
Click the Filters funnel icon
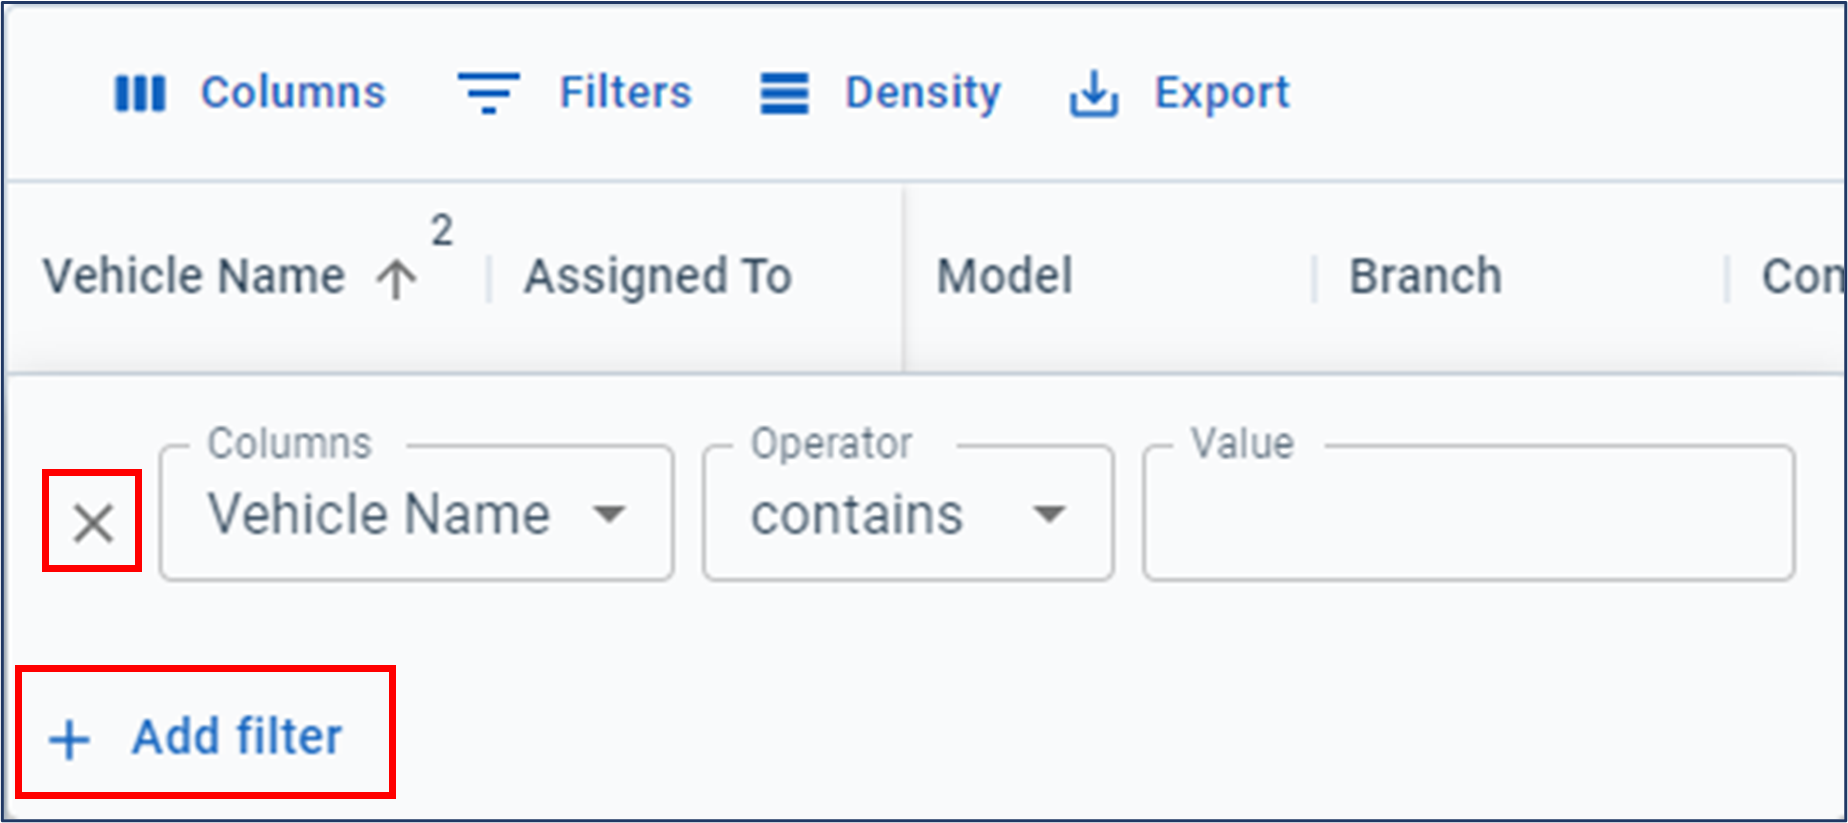488,93
